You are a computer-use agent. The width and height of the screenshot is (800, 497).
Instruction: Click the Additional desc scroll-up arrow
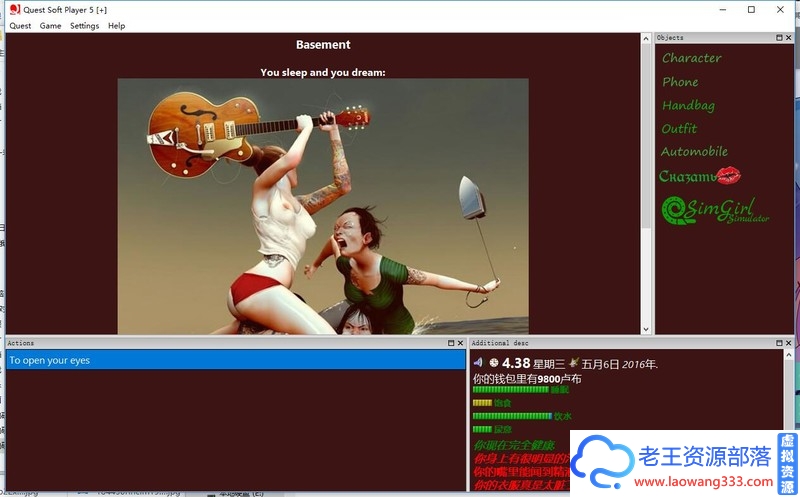(789, 355)
